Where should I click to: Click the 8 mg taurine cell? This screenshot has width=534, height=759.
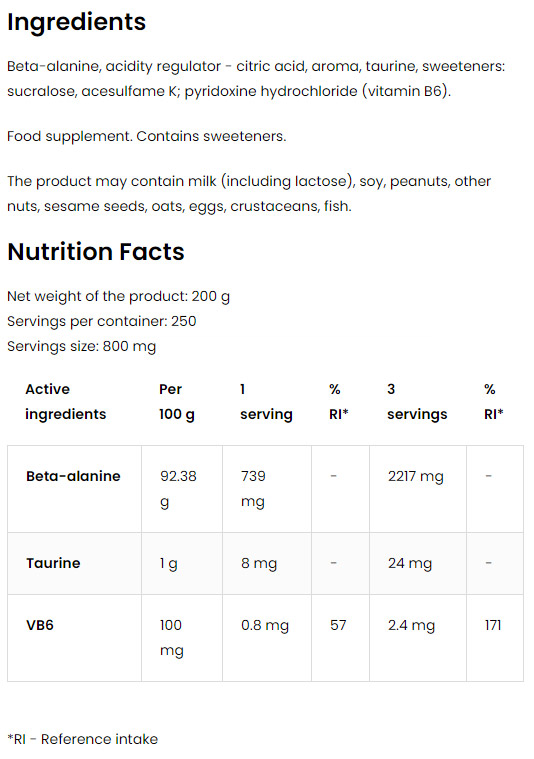[259, 563]
